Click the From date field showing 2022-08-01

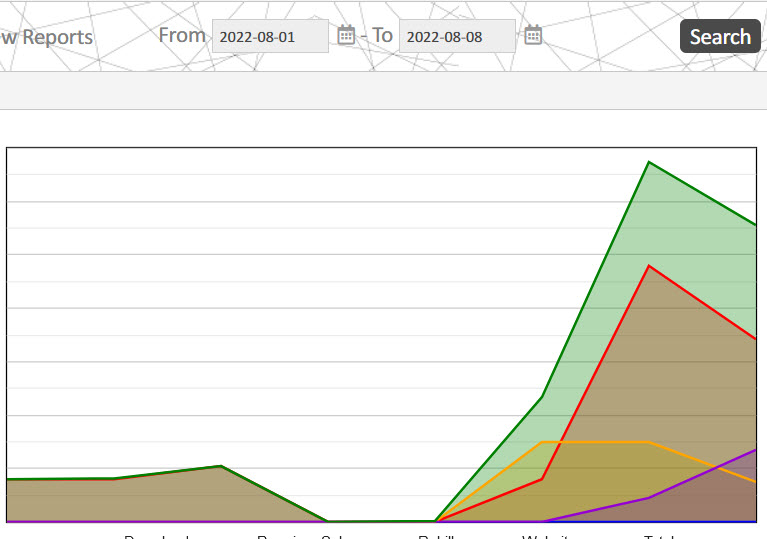click(270, 37)
